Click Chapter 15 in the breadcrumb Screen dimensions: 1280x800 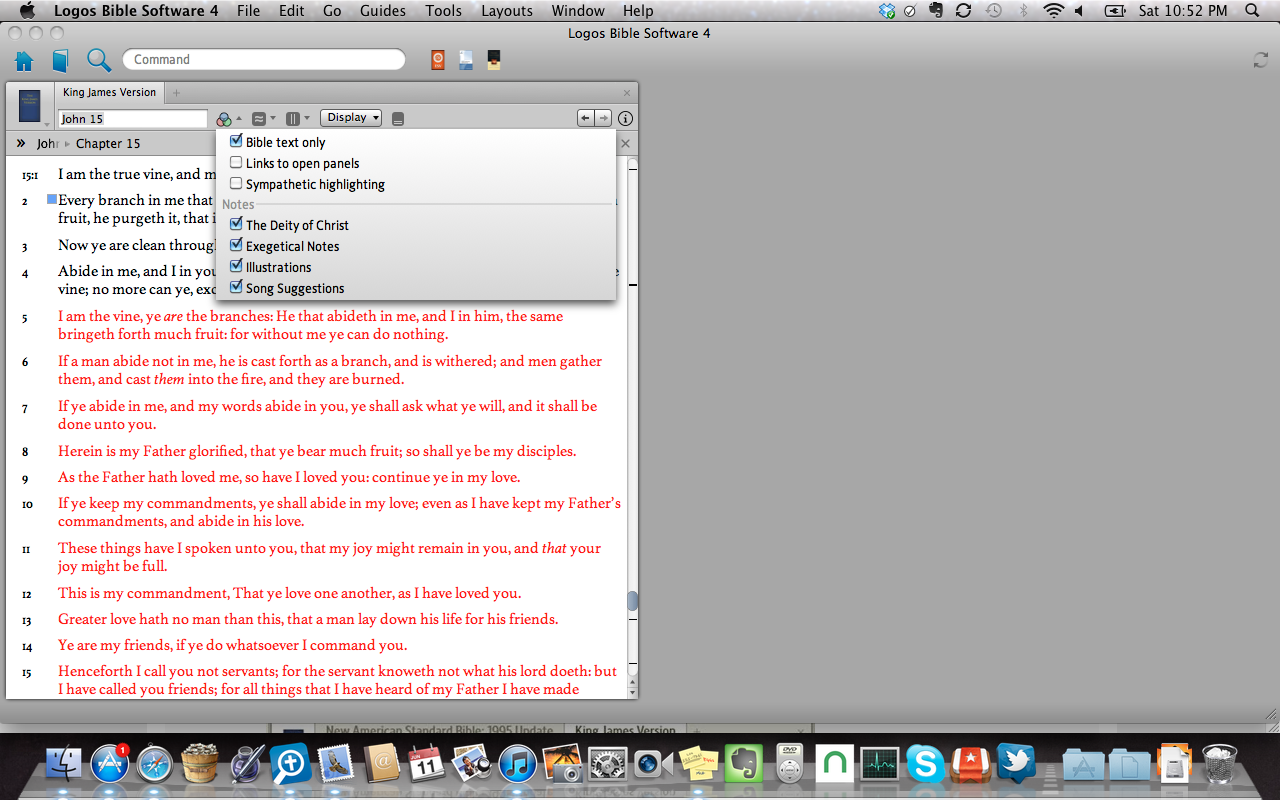coord(108,143)
